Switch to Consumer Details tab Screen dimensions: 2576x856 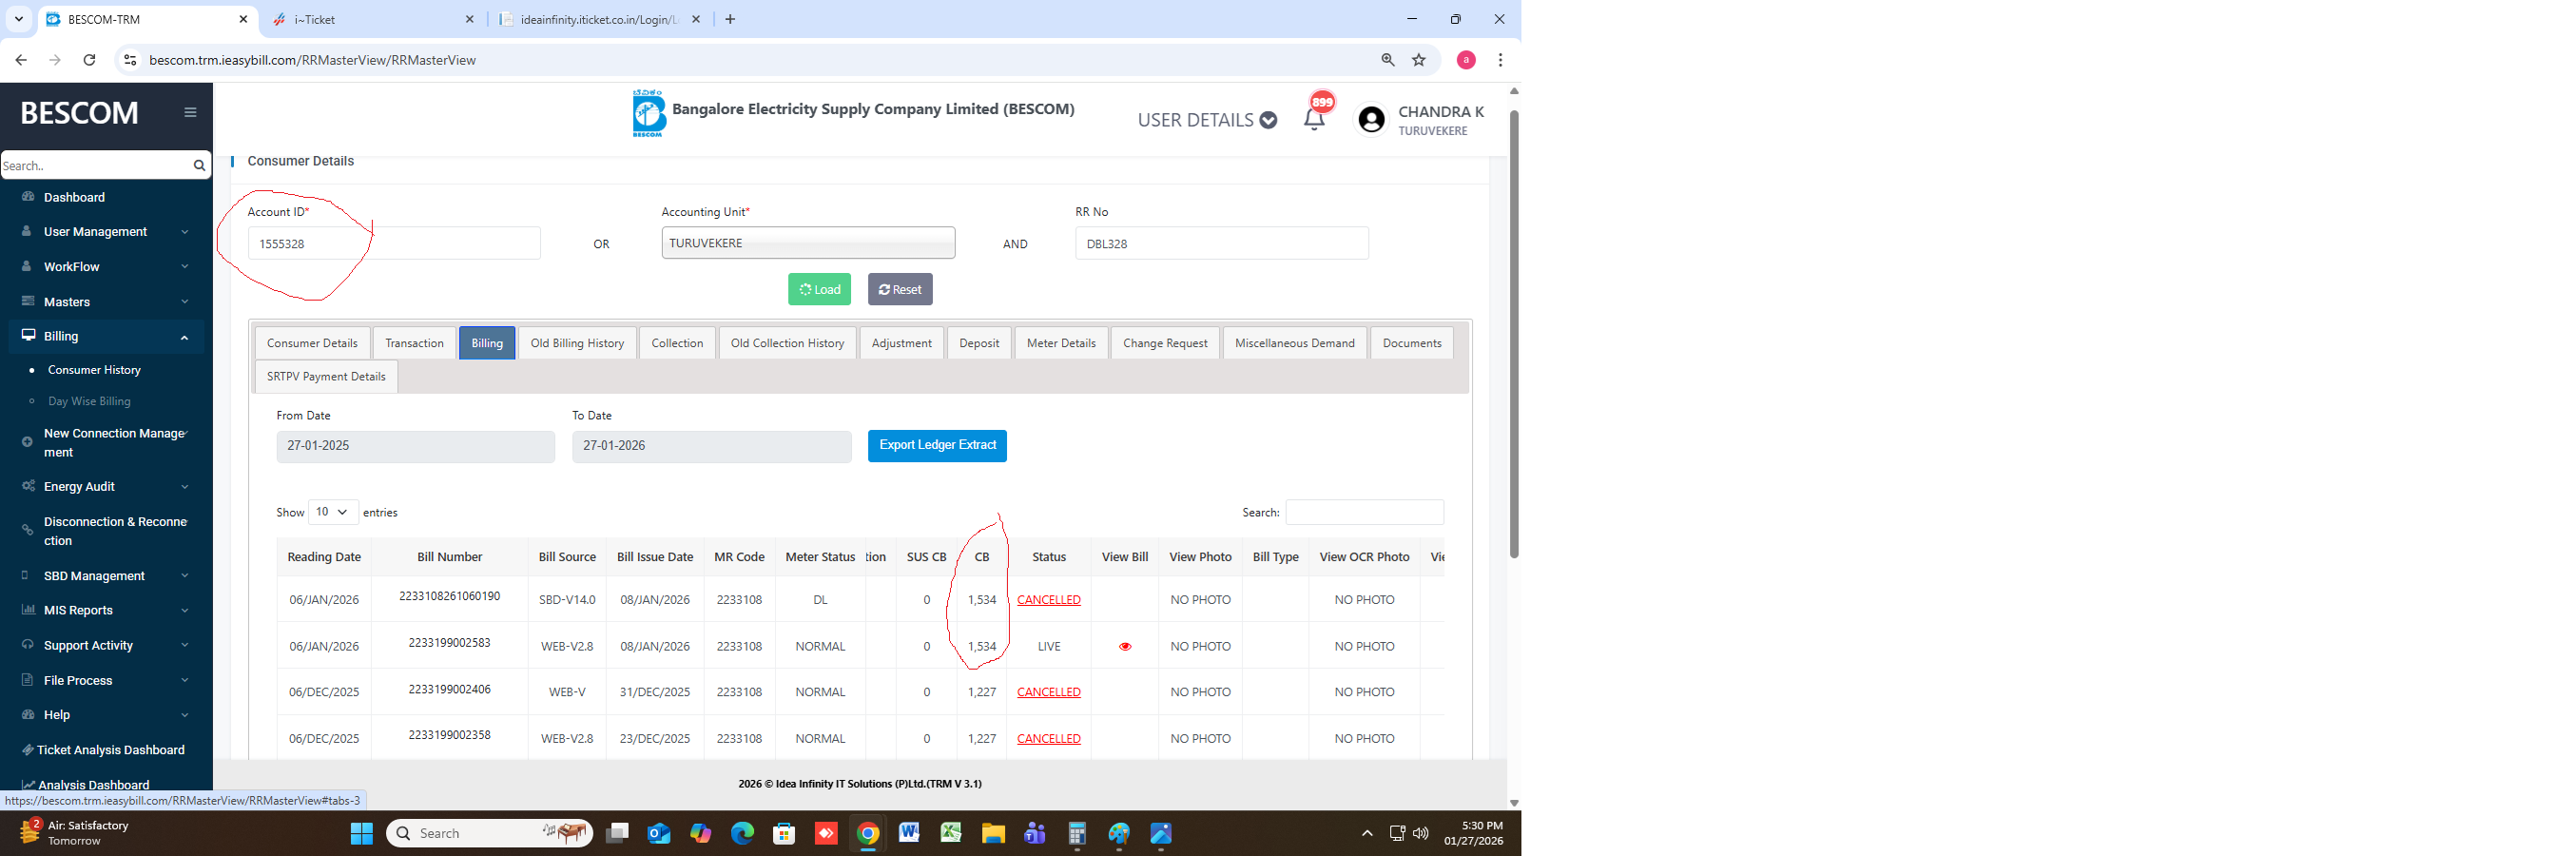tap(312, 343)
